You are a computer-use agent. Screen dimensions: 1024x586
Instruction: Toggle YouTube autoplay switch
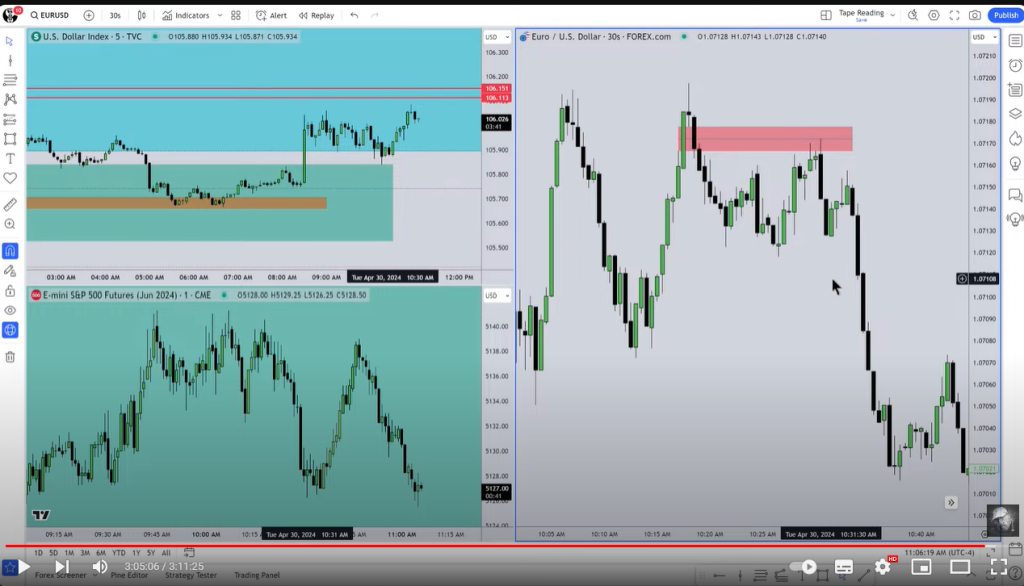click(805, 566)
